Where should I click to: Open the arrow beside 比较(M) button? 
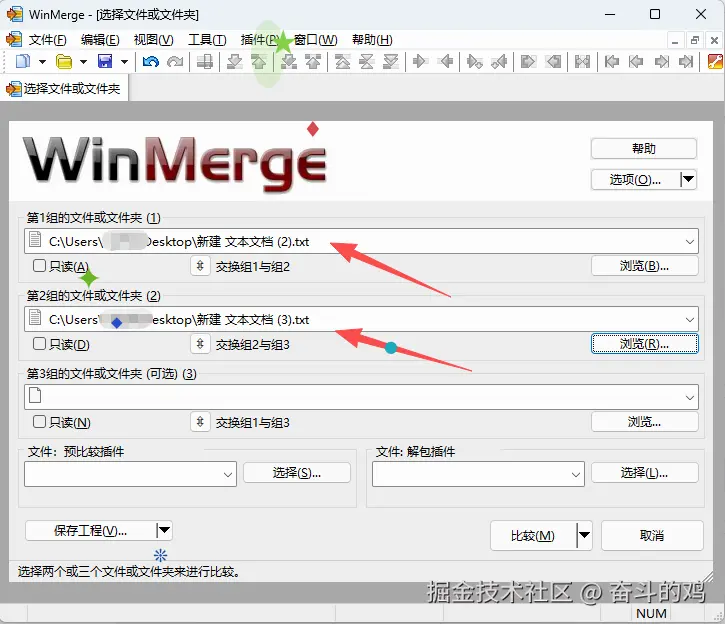[584, 535]
